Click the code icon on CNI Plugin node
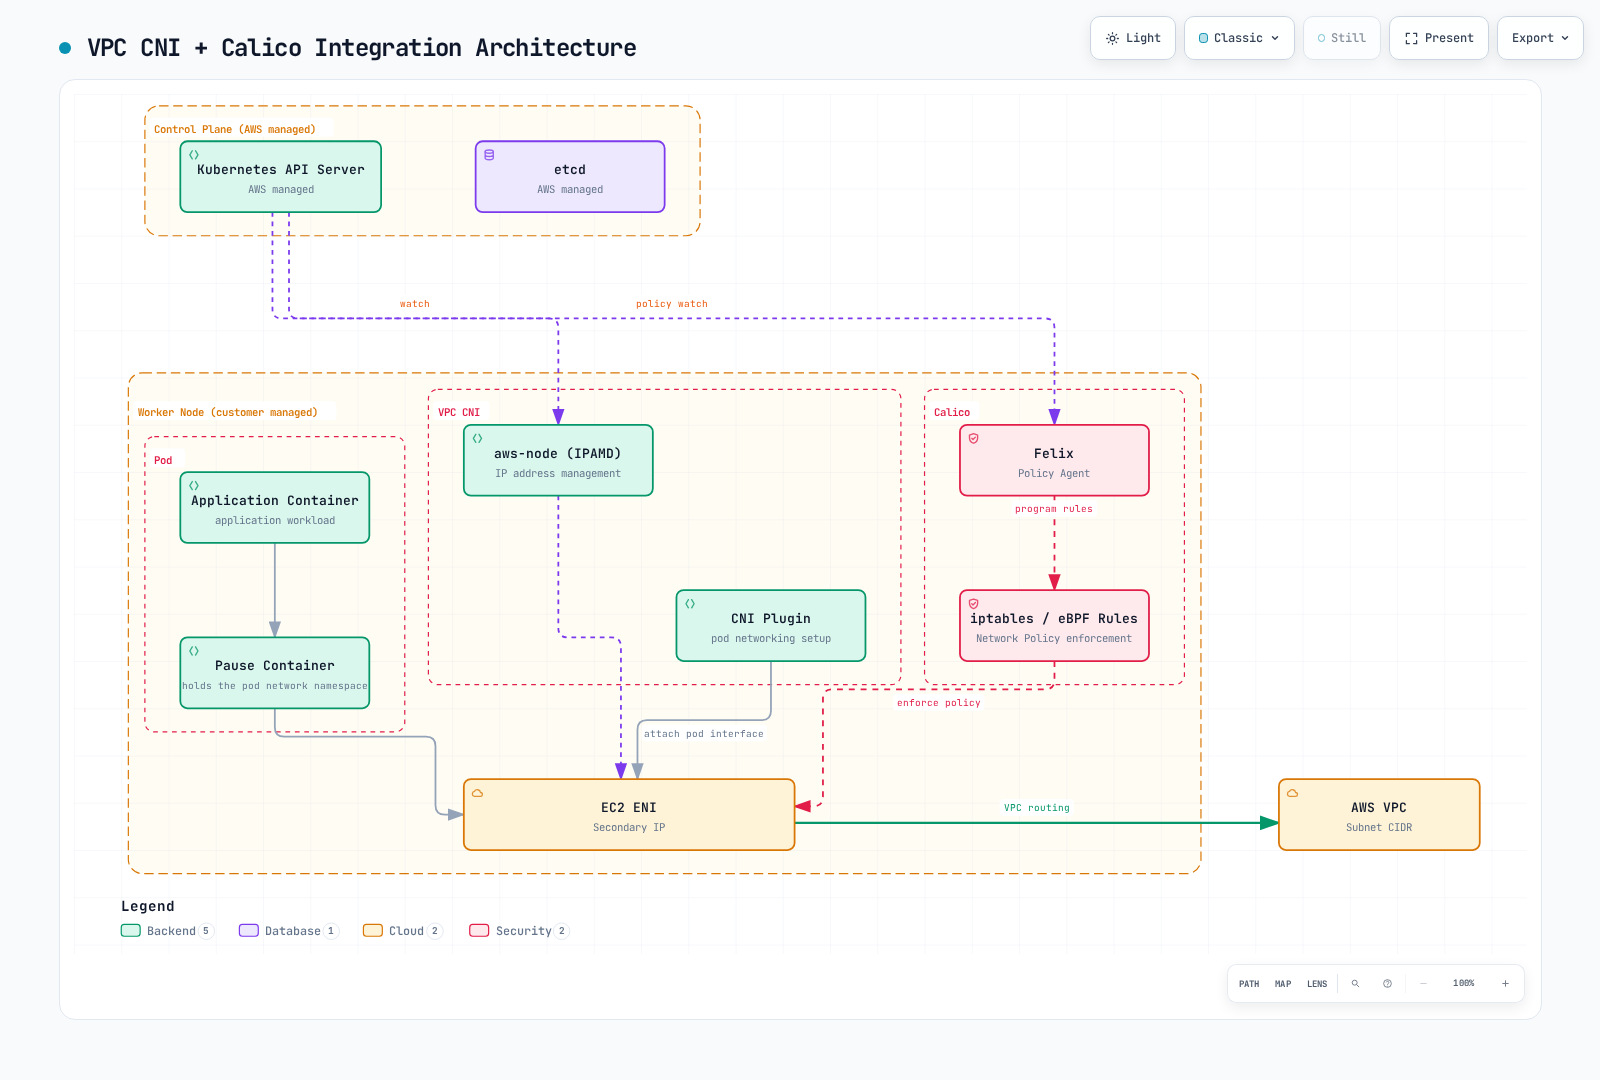This screenshot has height=1080, width=1600. click(690, 604)
